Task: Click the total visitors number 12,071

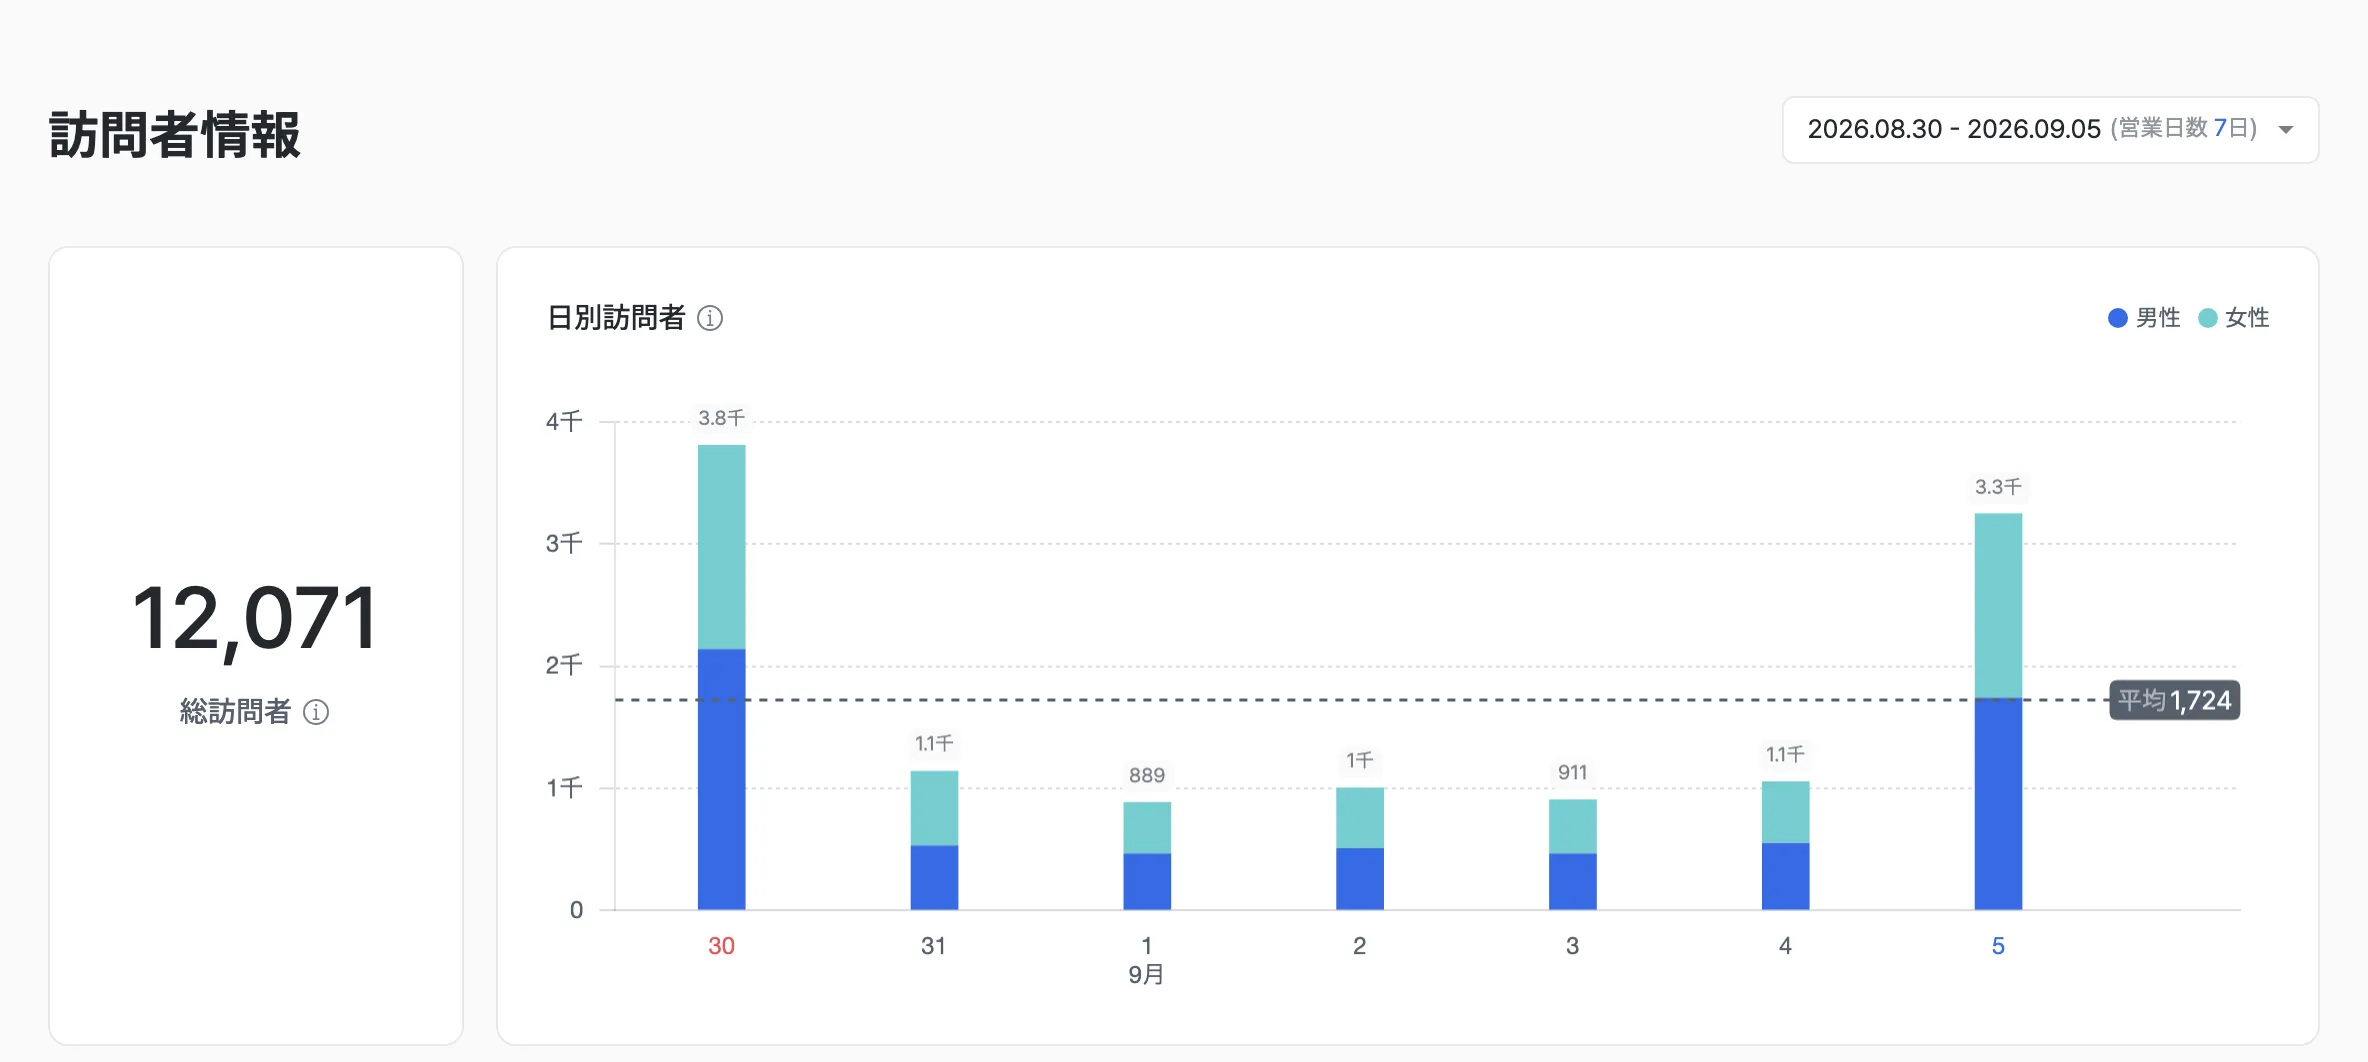Action: pyautogui.click(x=256, y=620)
